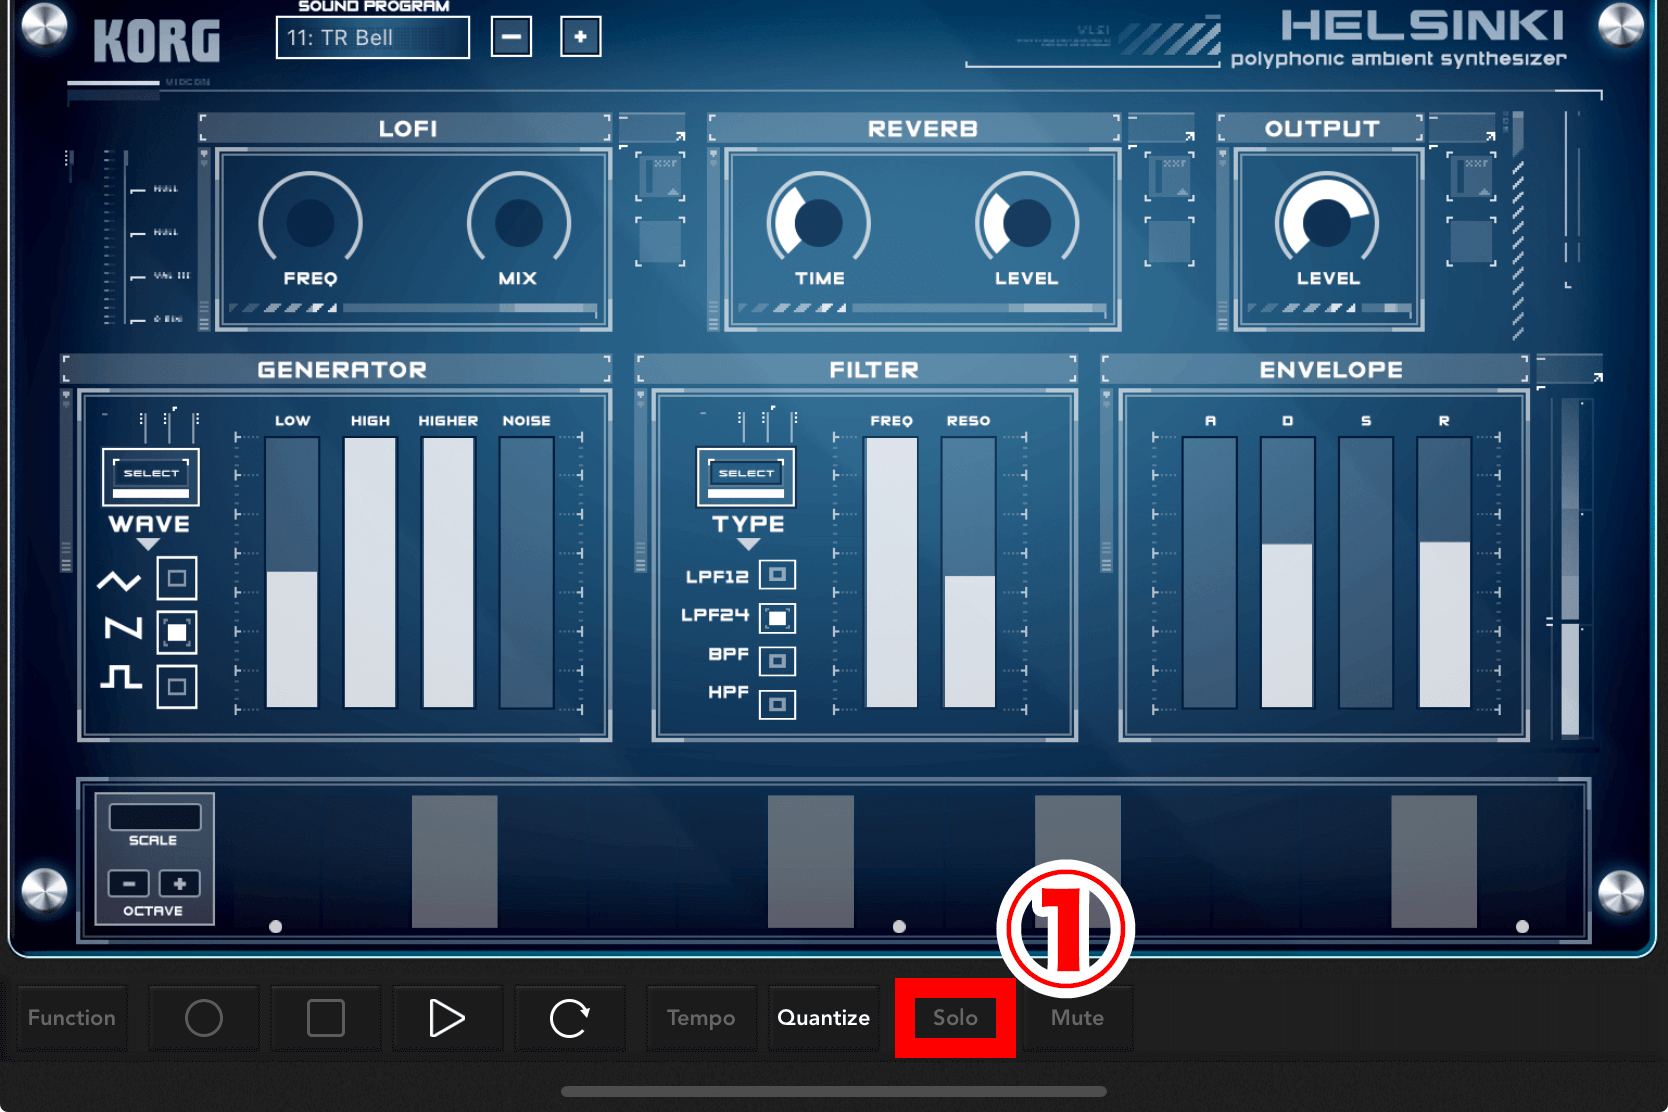This screenshot has height=1112, width=1668.
Task: Expand the OUTPUT section arrow icon
Action: point(1490,136)
